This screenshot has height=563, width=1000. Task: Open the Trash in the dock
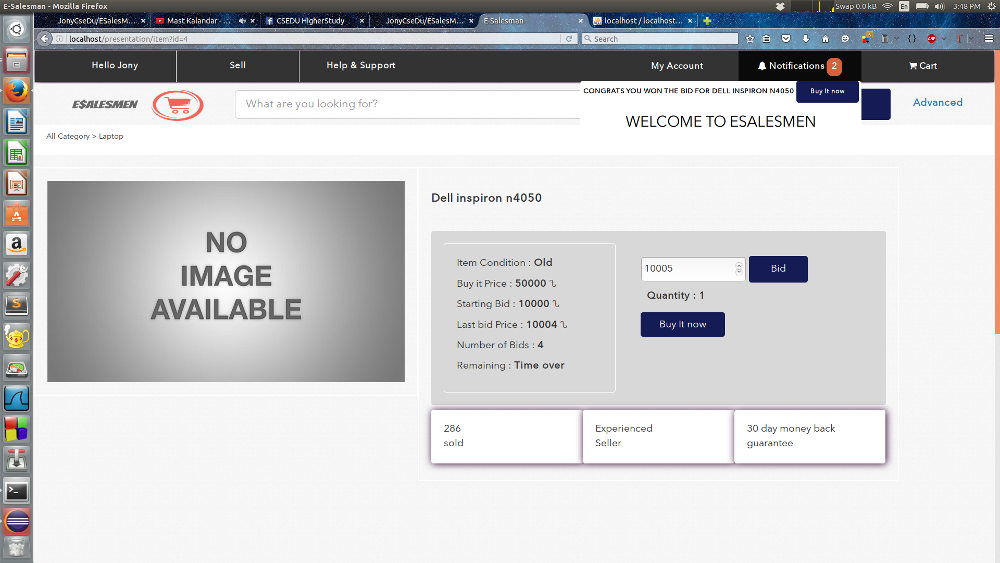[17, 548]
